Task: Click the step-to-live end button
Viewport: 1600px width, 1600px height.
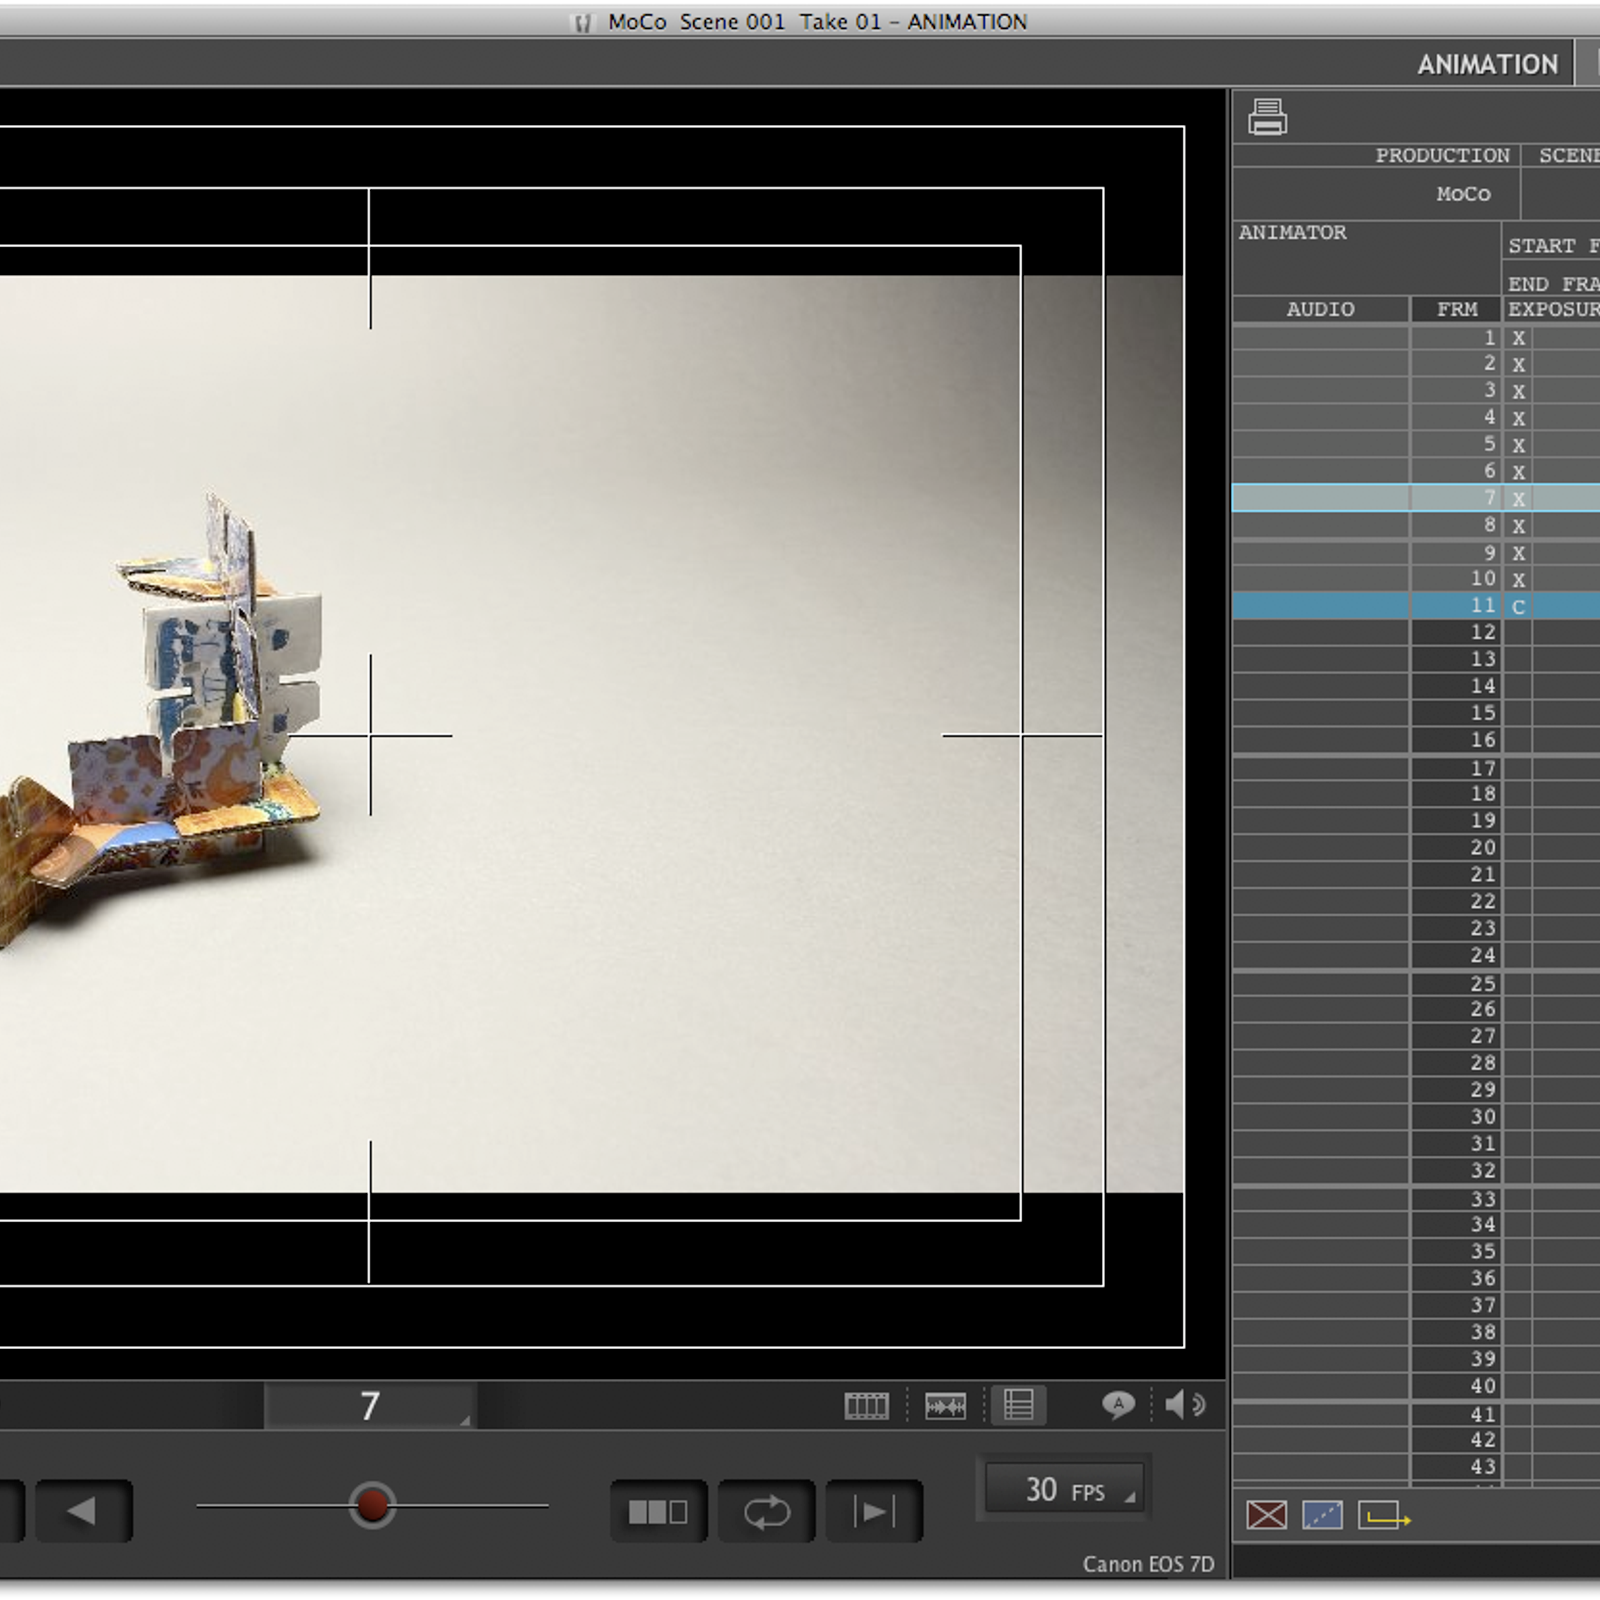Action: (x=874, y=1511)
